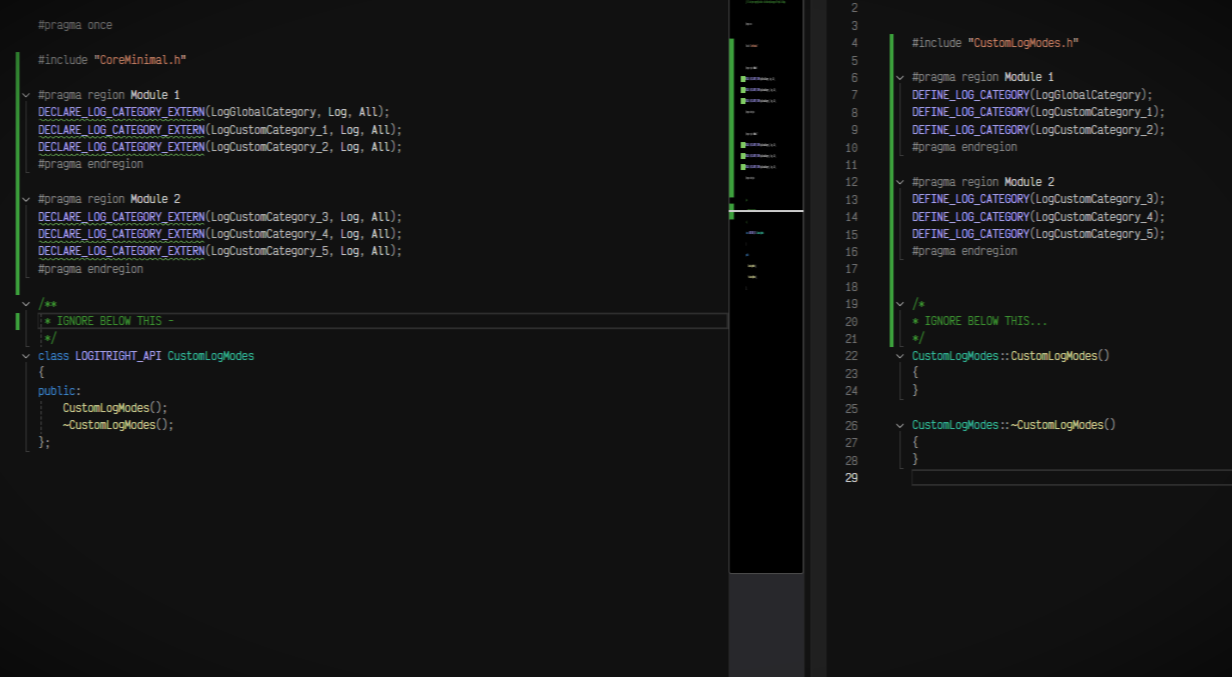
Task: Collapse the CustomLogModes destructor body
Action: 898,424
